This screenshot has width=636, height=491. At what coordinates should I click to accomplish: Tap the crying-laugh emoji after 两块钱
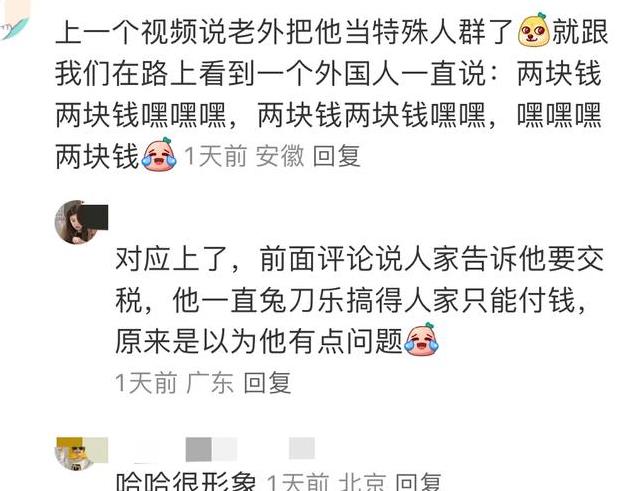[x=159, y=154]
